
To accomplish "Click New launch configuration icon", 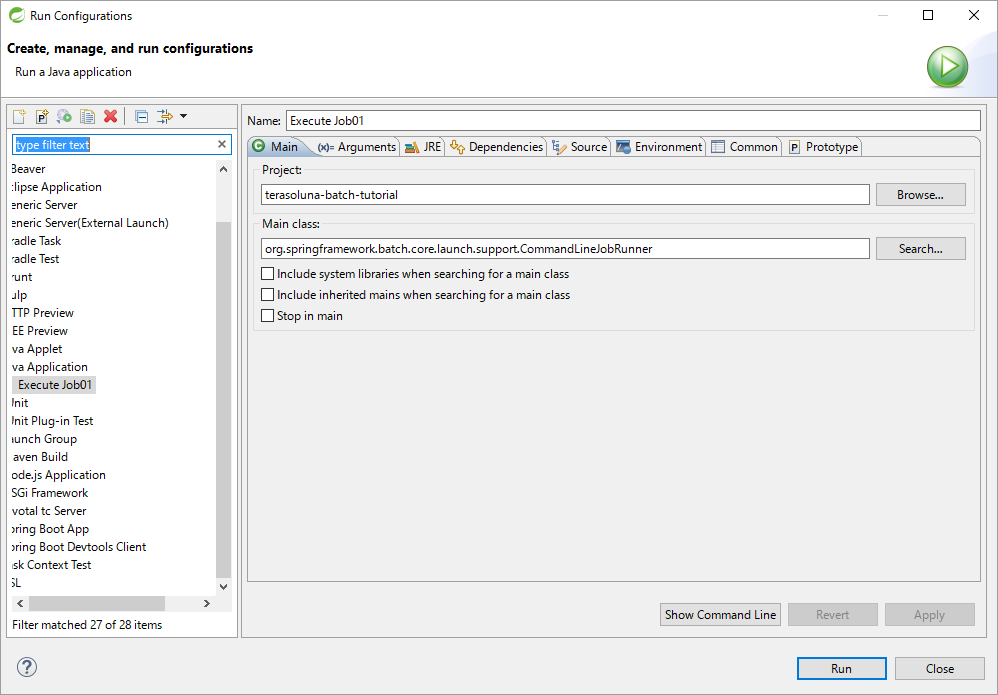I will coord(19,117).
